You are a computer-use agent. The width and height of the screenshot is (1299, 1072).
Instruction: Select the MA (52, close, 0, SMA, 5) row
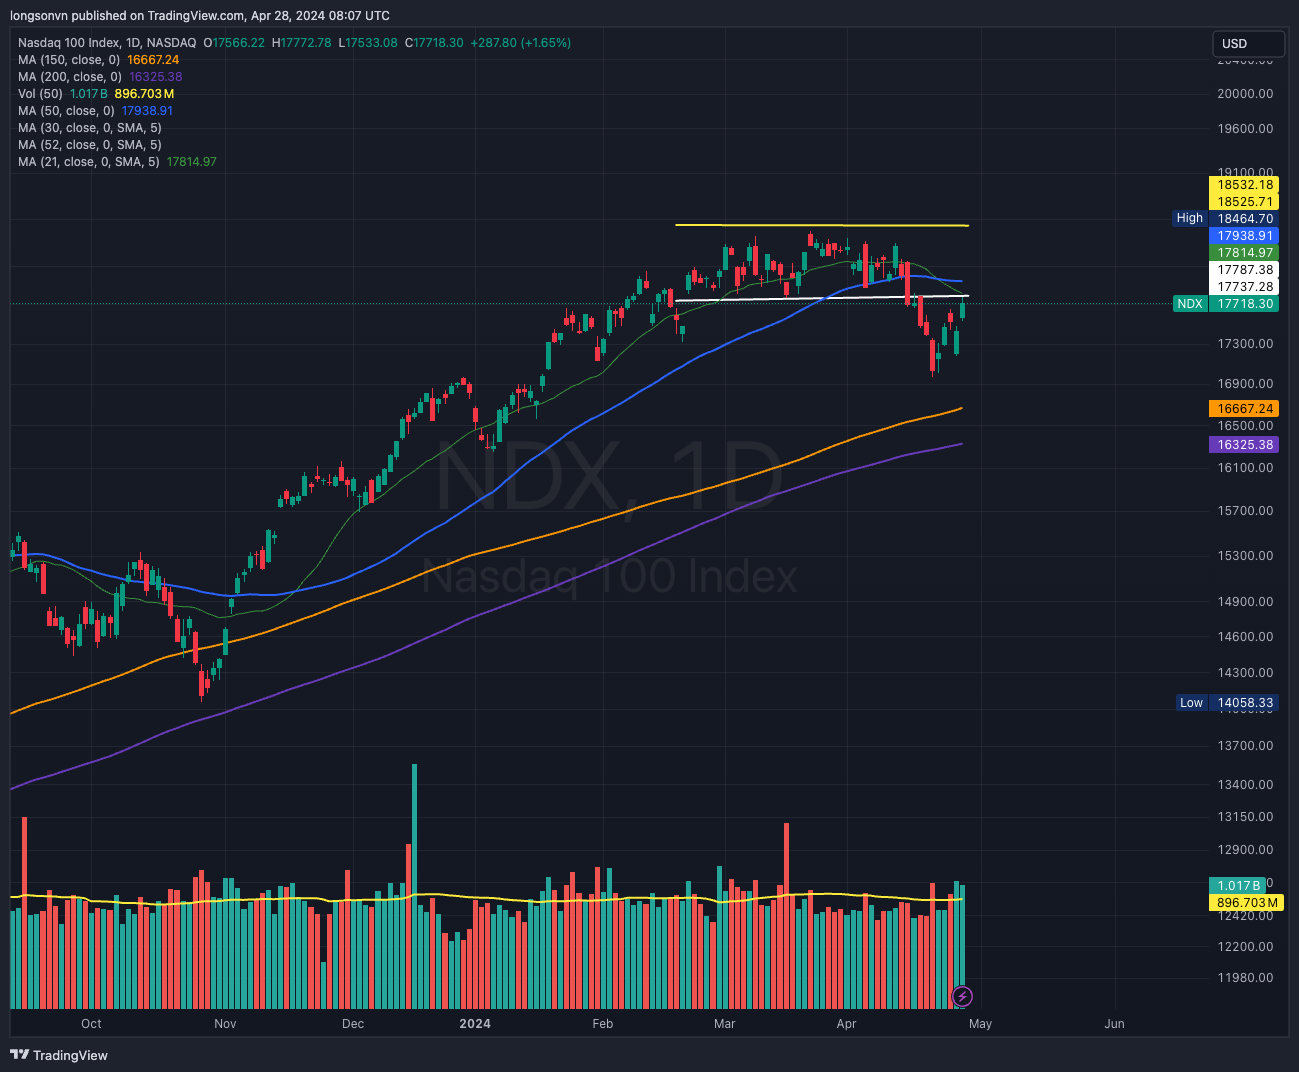click(x=90, y=145)
